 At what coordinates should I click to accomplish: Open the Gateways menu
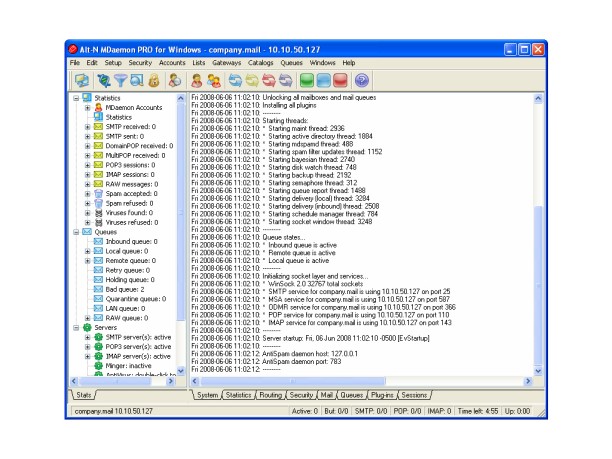pyautogui.click(x=226, y=62)
